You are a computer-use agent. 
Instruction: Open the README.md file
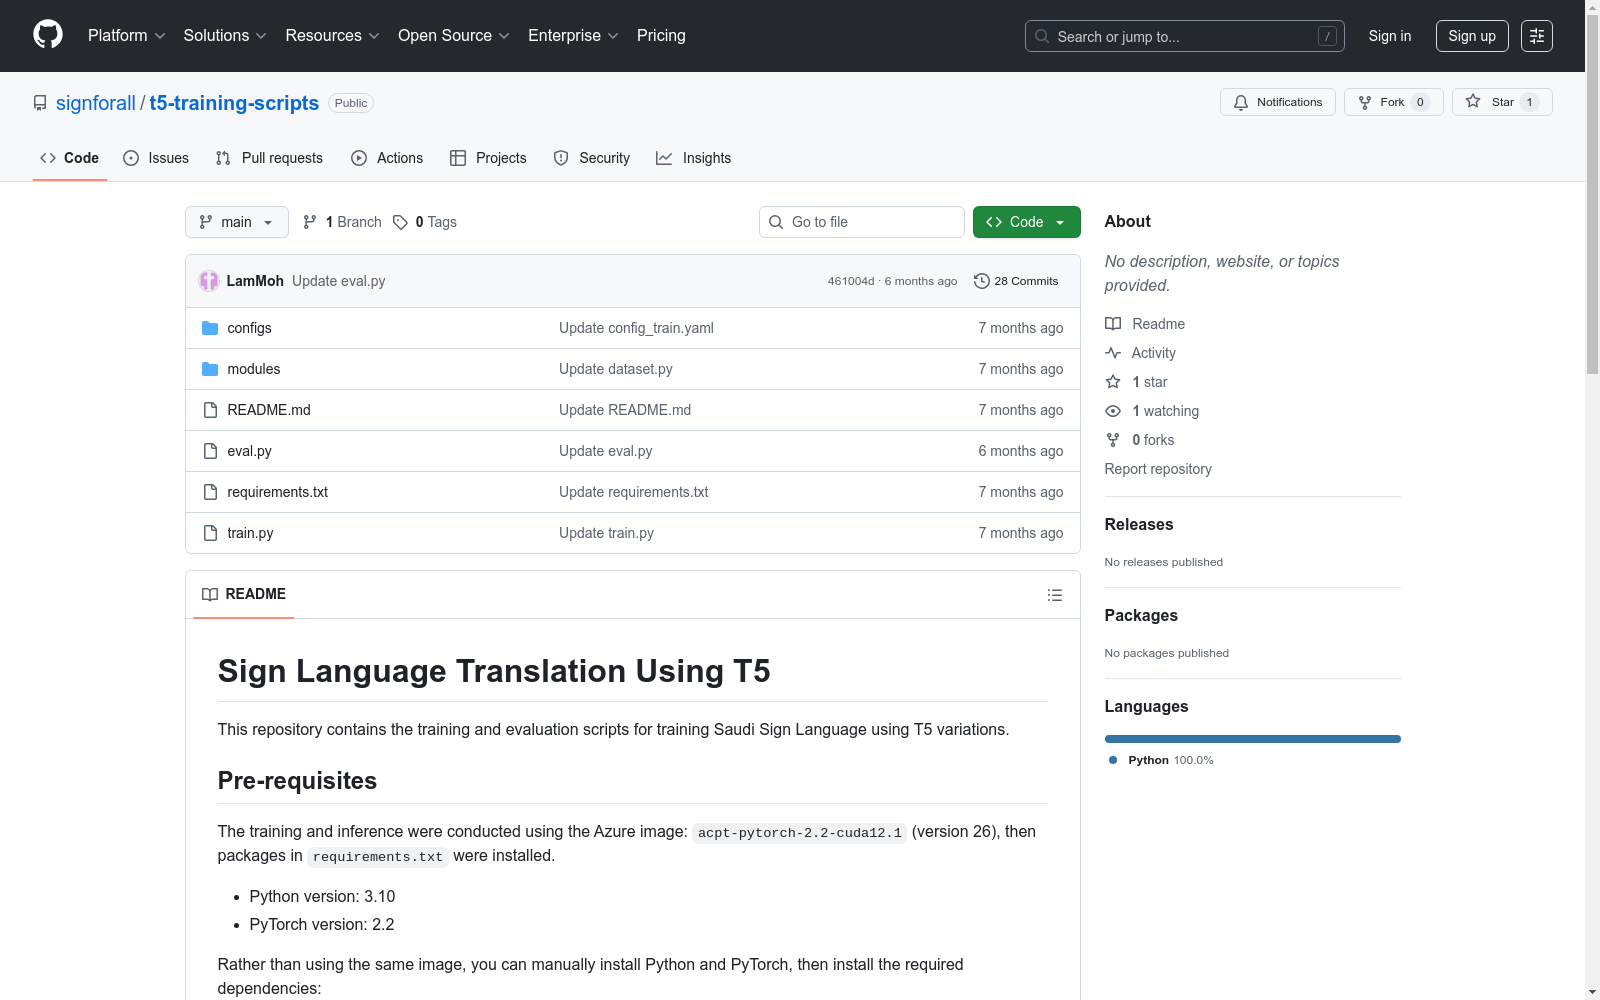pyautogui.click(x=269, y=410)
